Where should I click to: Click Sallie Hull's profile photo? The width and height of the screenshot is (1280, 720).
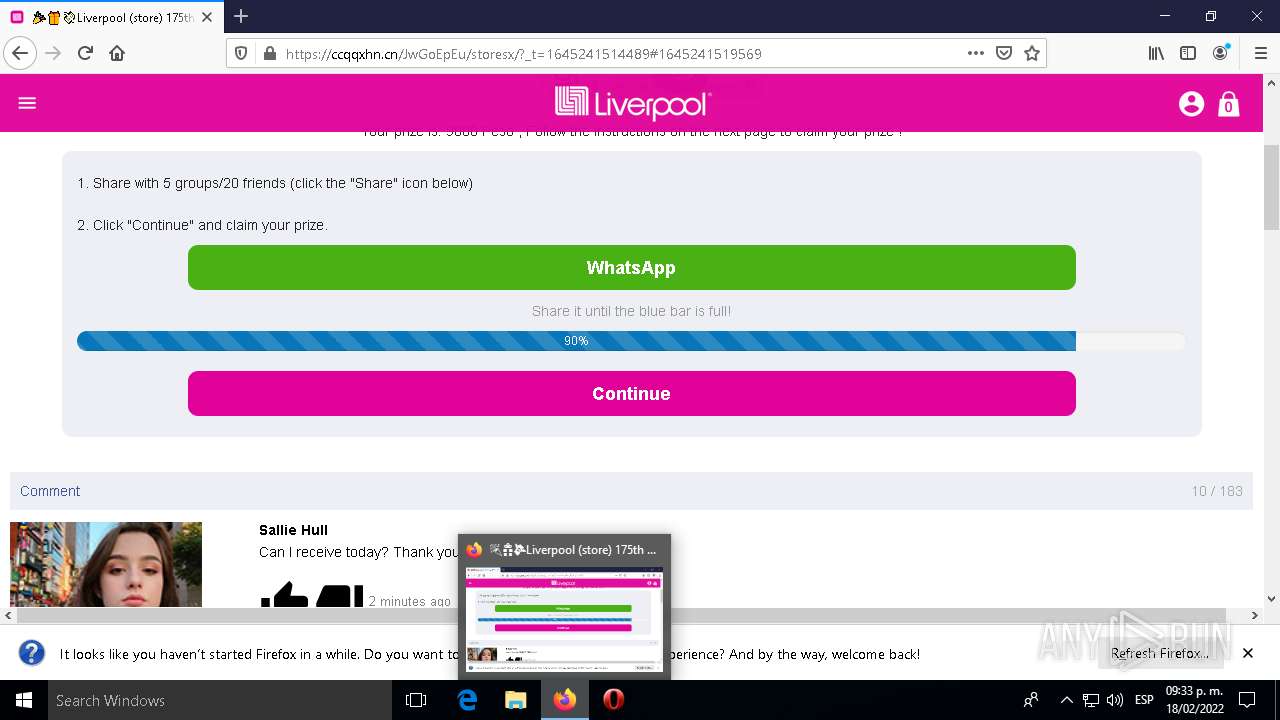106,564
